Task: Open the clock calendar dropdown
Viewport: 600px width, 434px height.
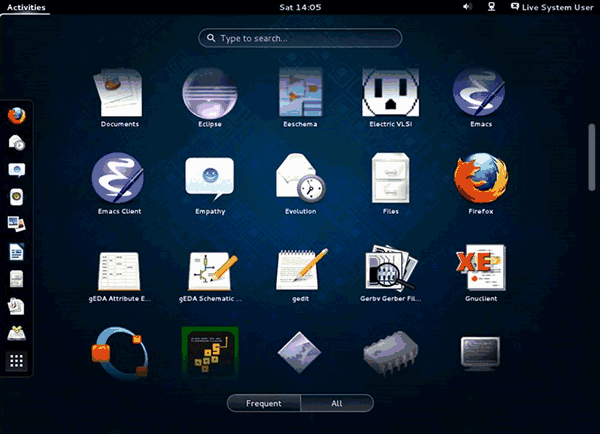Action: 300,7
